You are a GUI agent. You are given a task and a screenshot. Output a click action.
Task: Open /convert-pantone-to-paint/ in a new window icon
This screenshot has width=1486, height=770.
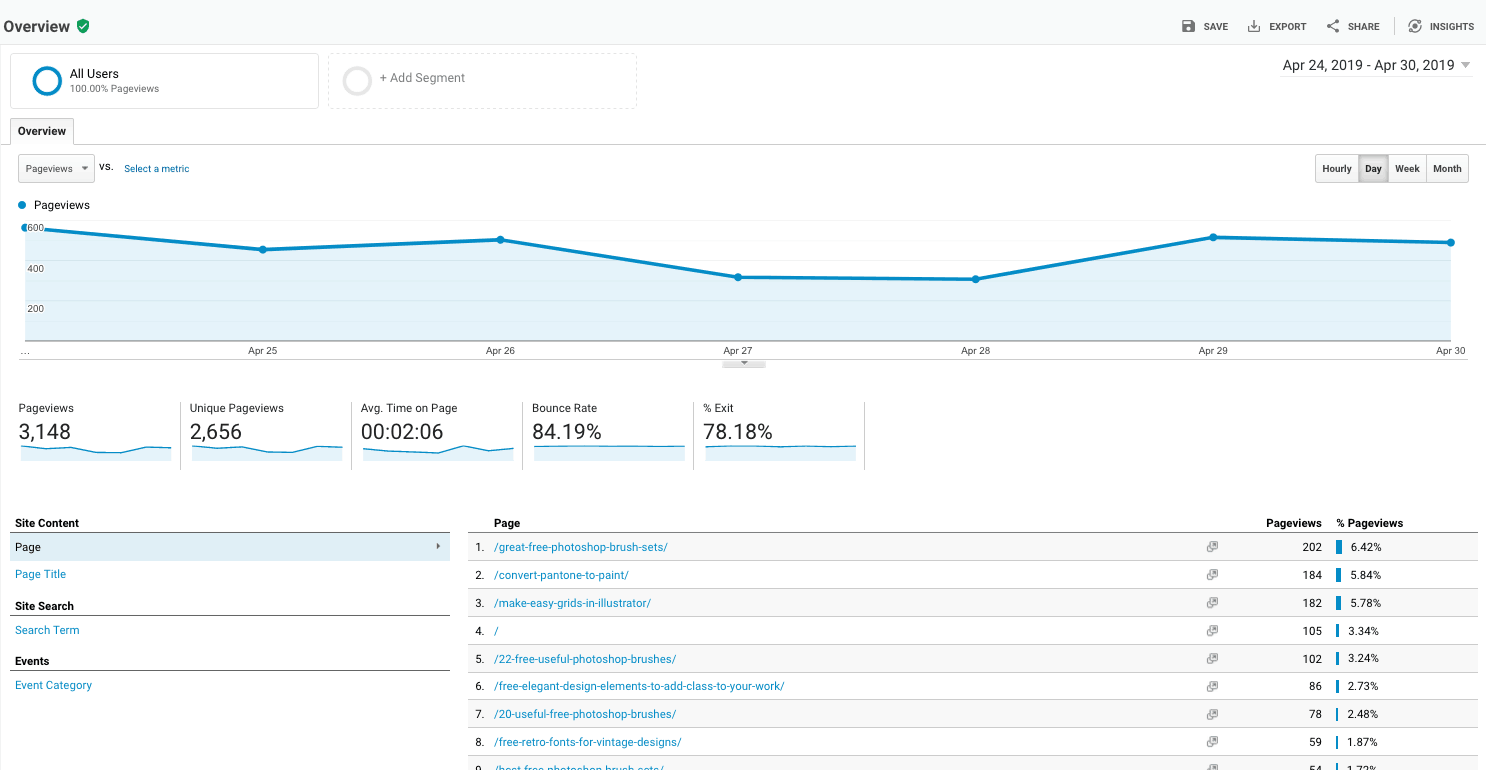click(1212, 574)
